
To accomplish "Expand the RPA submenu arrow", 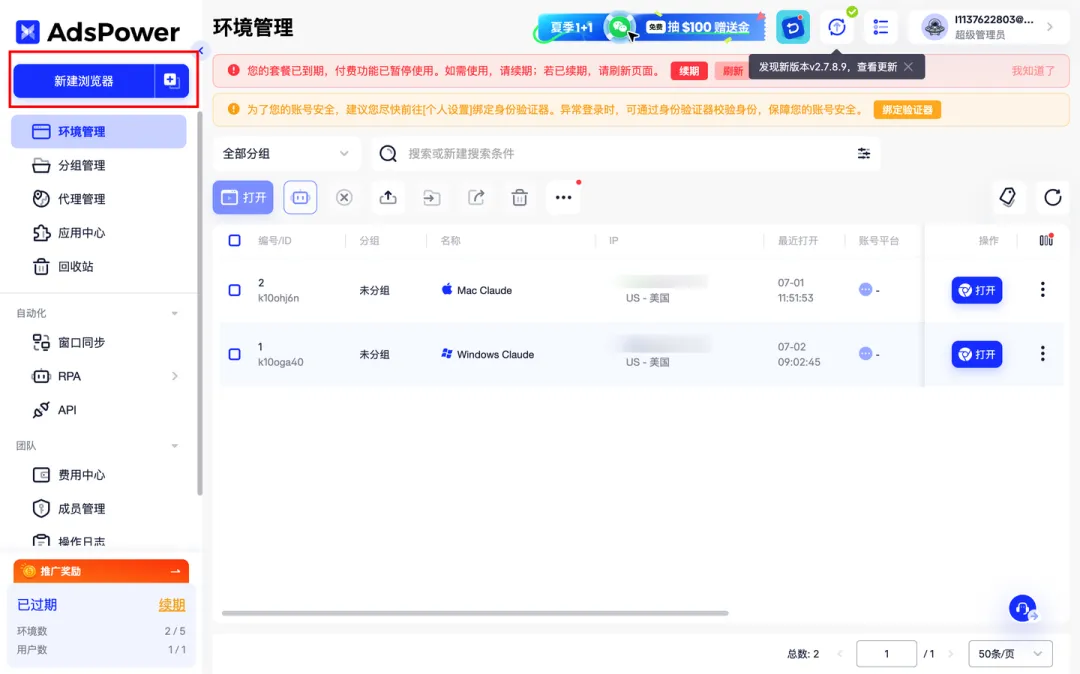I will point(175,376).
